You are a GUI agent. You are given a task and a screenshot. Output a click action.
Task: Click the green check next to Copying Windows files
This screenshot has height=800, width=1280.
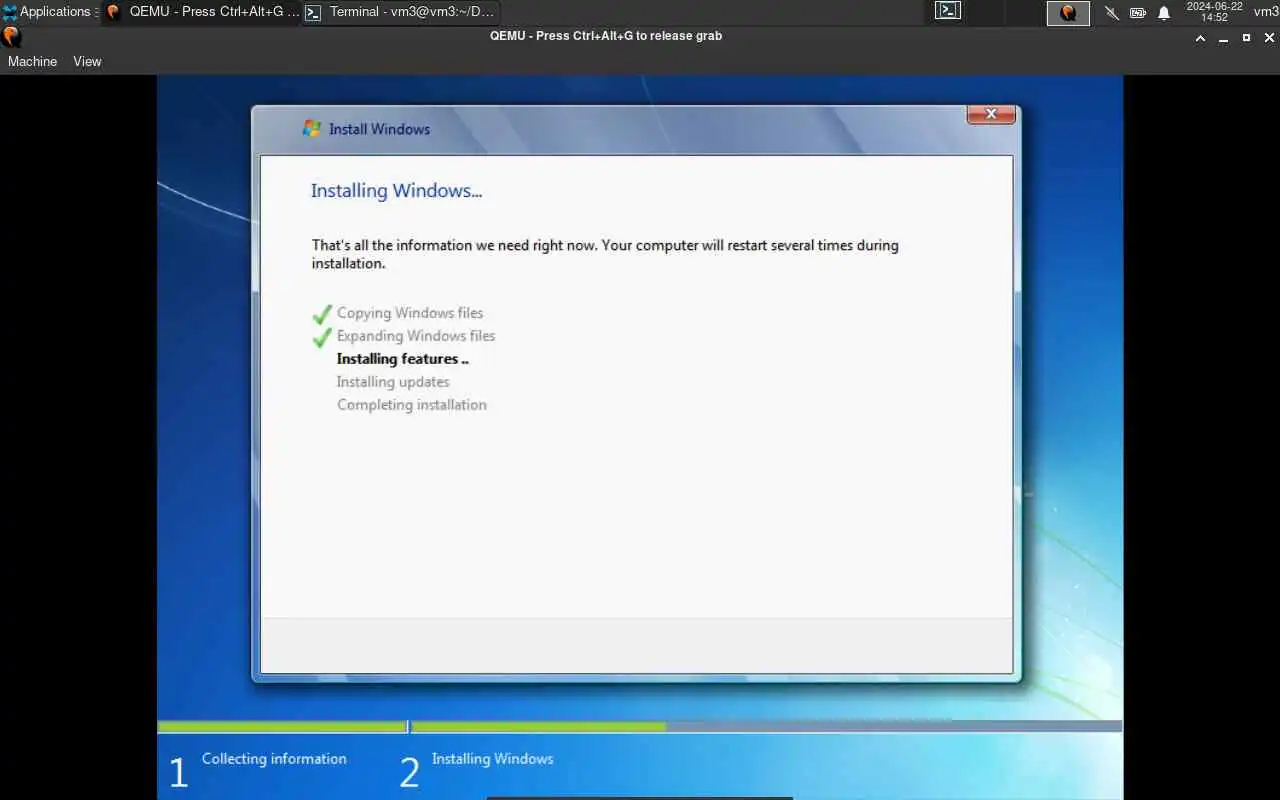322,314
